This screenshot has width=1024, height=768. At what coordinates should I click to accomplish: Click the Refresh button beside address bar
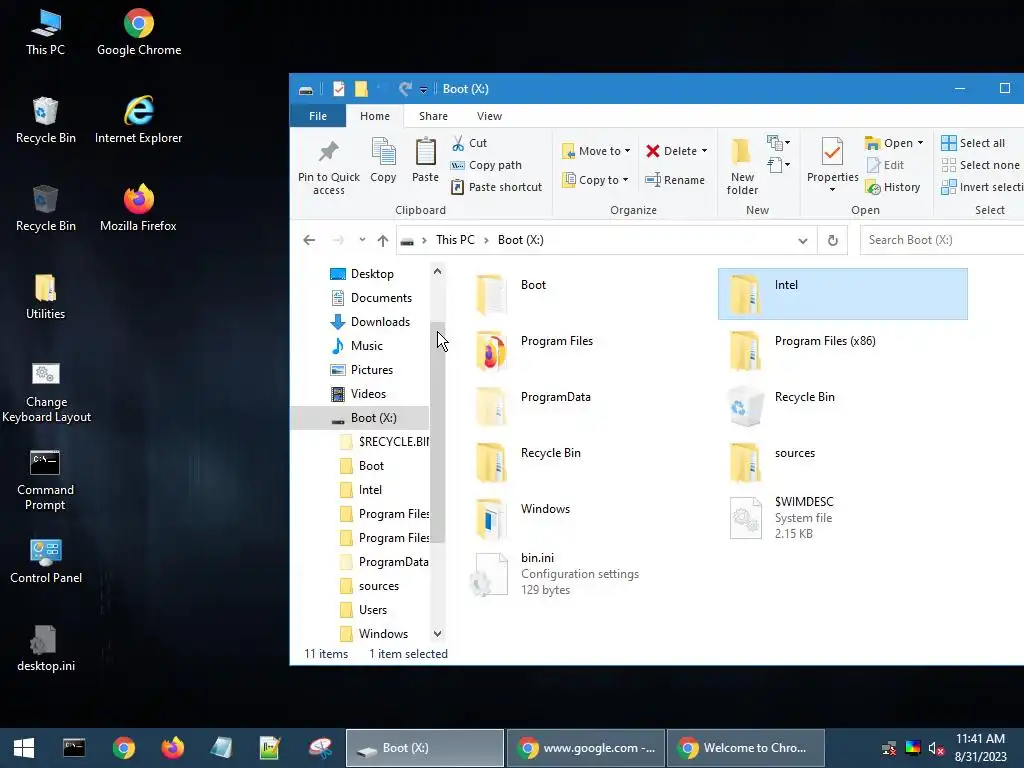[x=833, y=240]
